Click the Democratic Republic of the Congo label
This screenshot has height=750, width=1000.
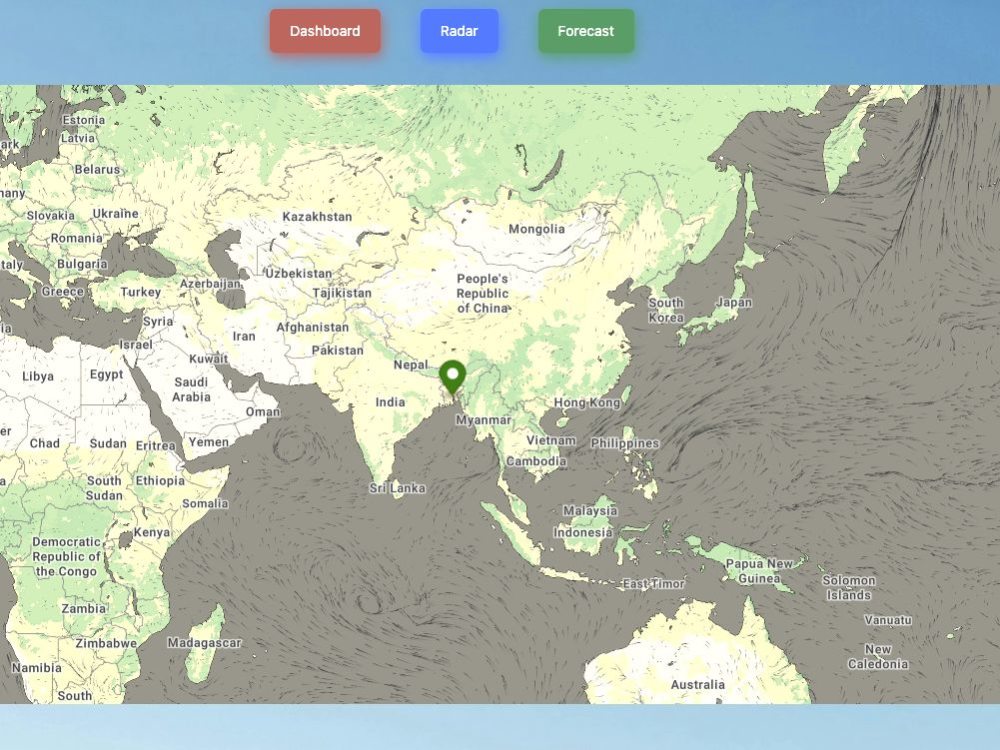pyautogui.click(x=67, y=557)
